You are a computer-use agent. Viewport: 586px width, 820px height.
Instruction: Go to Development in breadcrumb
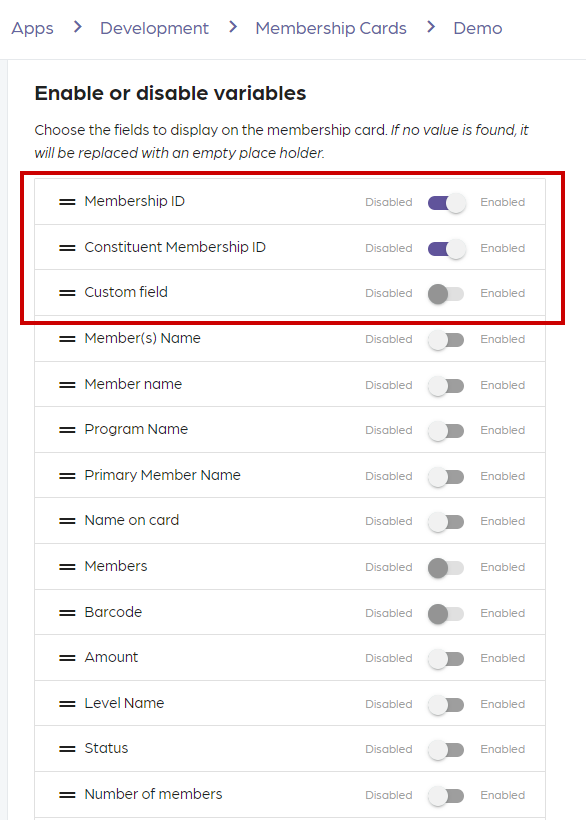(154, 28)
